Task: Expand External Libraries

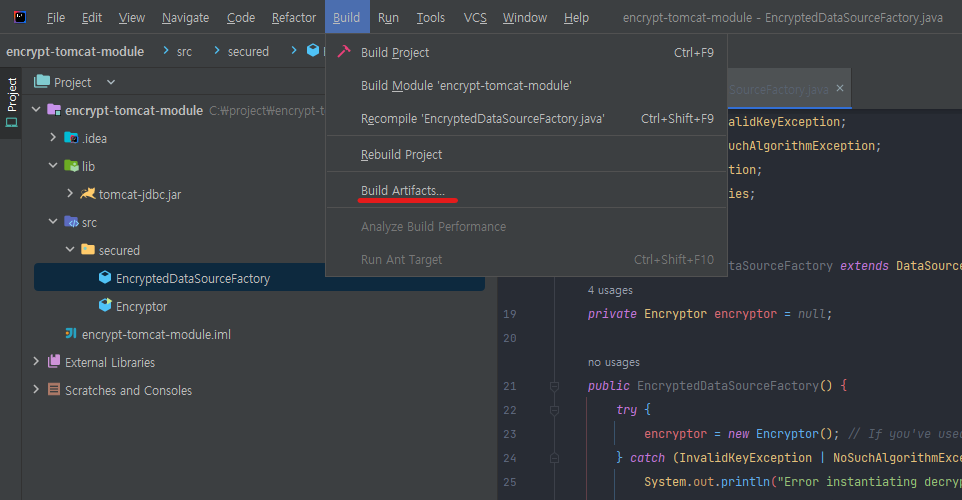Action: click(36, 361)
